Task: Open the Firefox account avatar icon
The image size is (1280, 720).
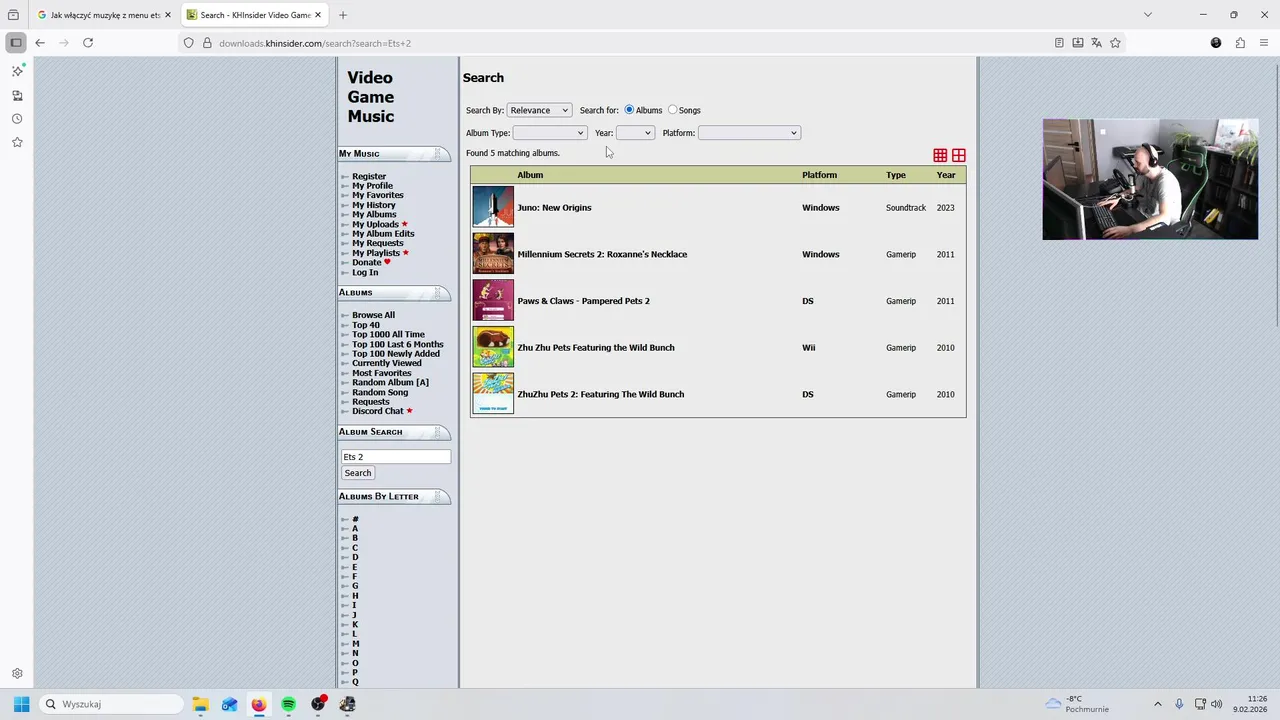Action: (1216, 43)
